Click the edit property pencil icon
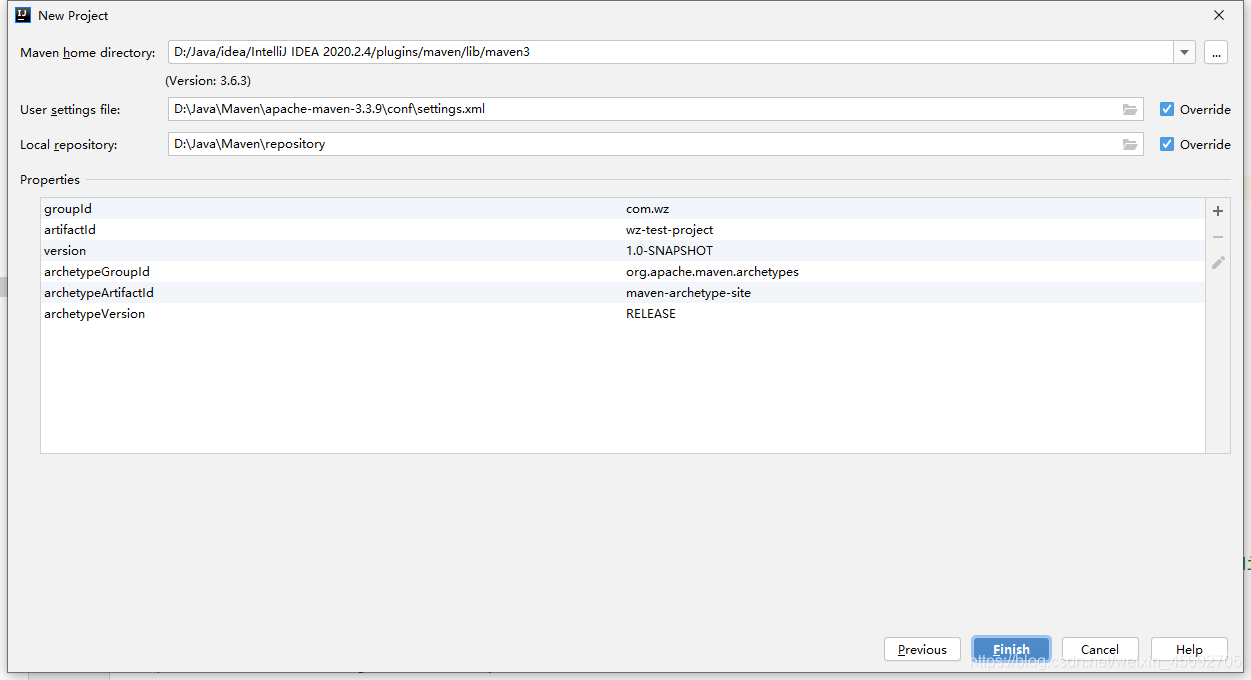This screenshot has width=1251, height=680. coord(1218,262)
